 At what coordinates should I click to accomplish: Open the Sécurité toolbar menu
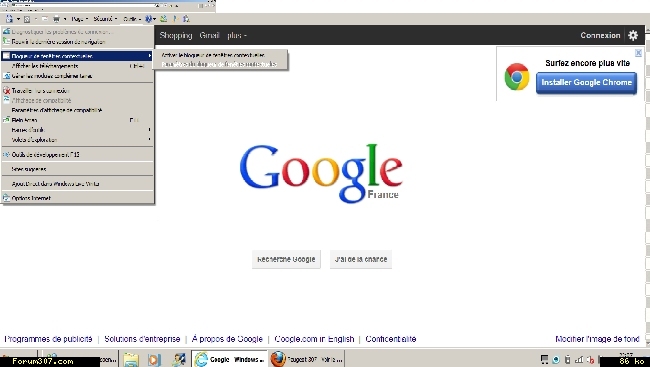[105, 19]
